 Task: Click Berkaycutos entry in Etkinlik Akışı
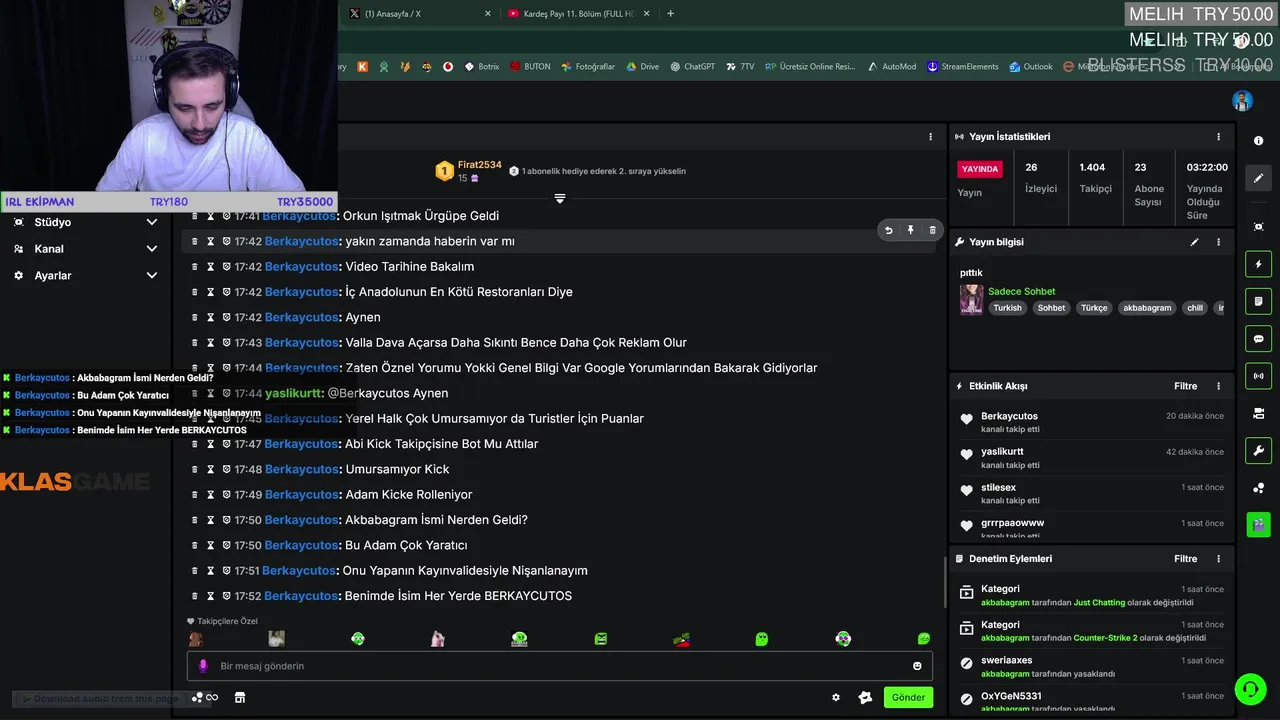pyautogui.click(x=1090, y=422)
